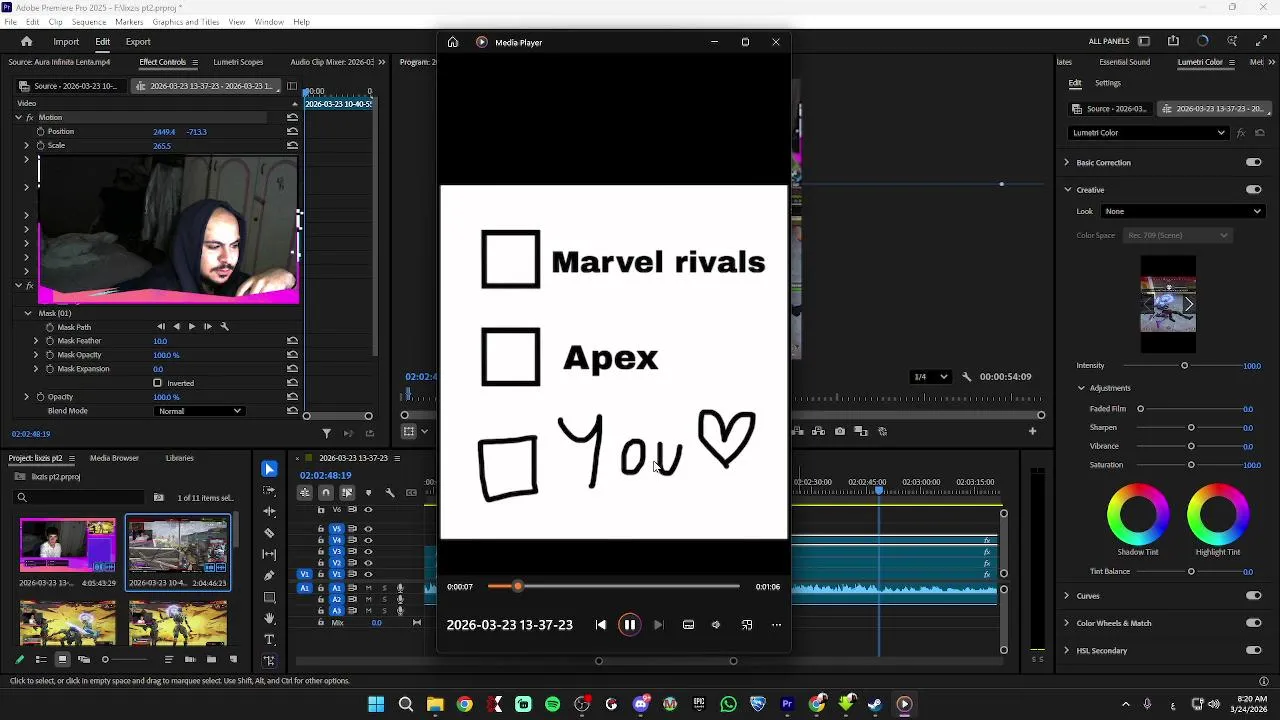1280x720 pixels.
Task: Toggle Creative section enable switch
Action: [x=1253, y=190]
